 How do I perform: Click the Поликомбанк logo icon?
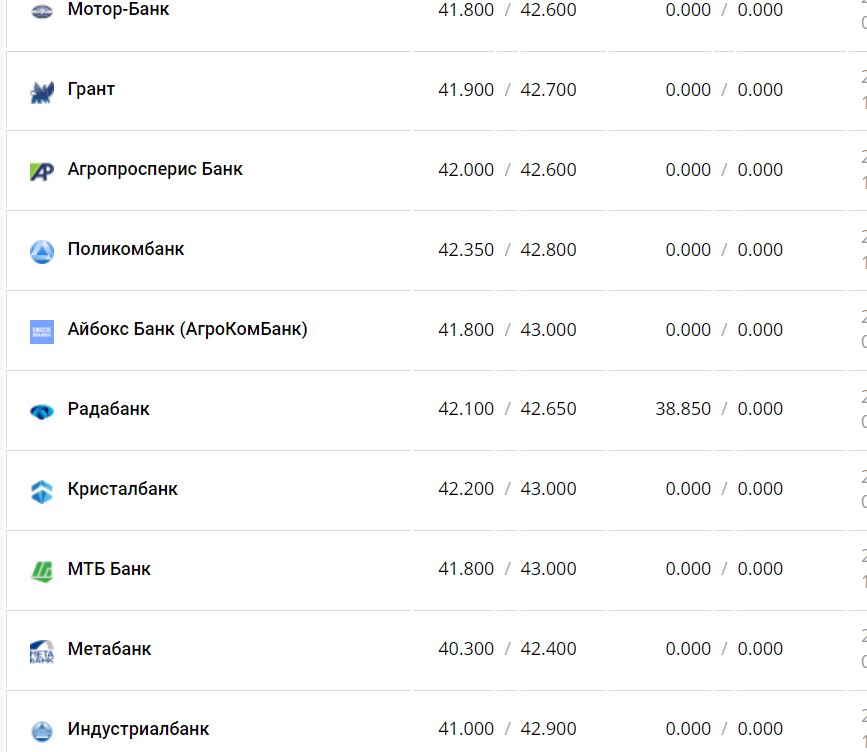(42, 251)
